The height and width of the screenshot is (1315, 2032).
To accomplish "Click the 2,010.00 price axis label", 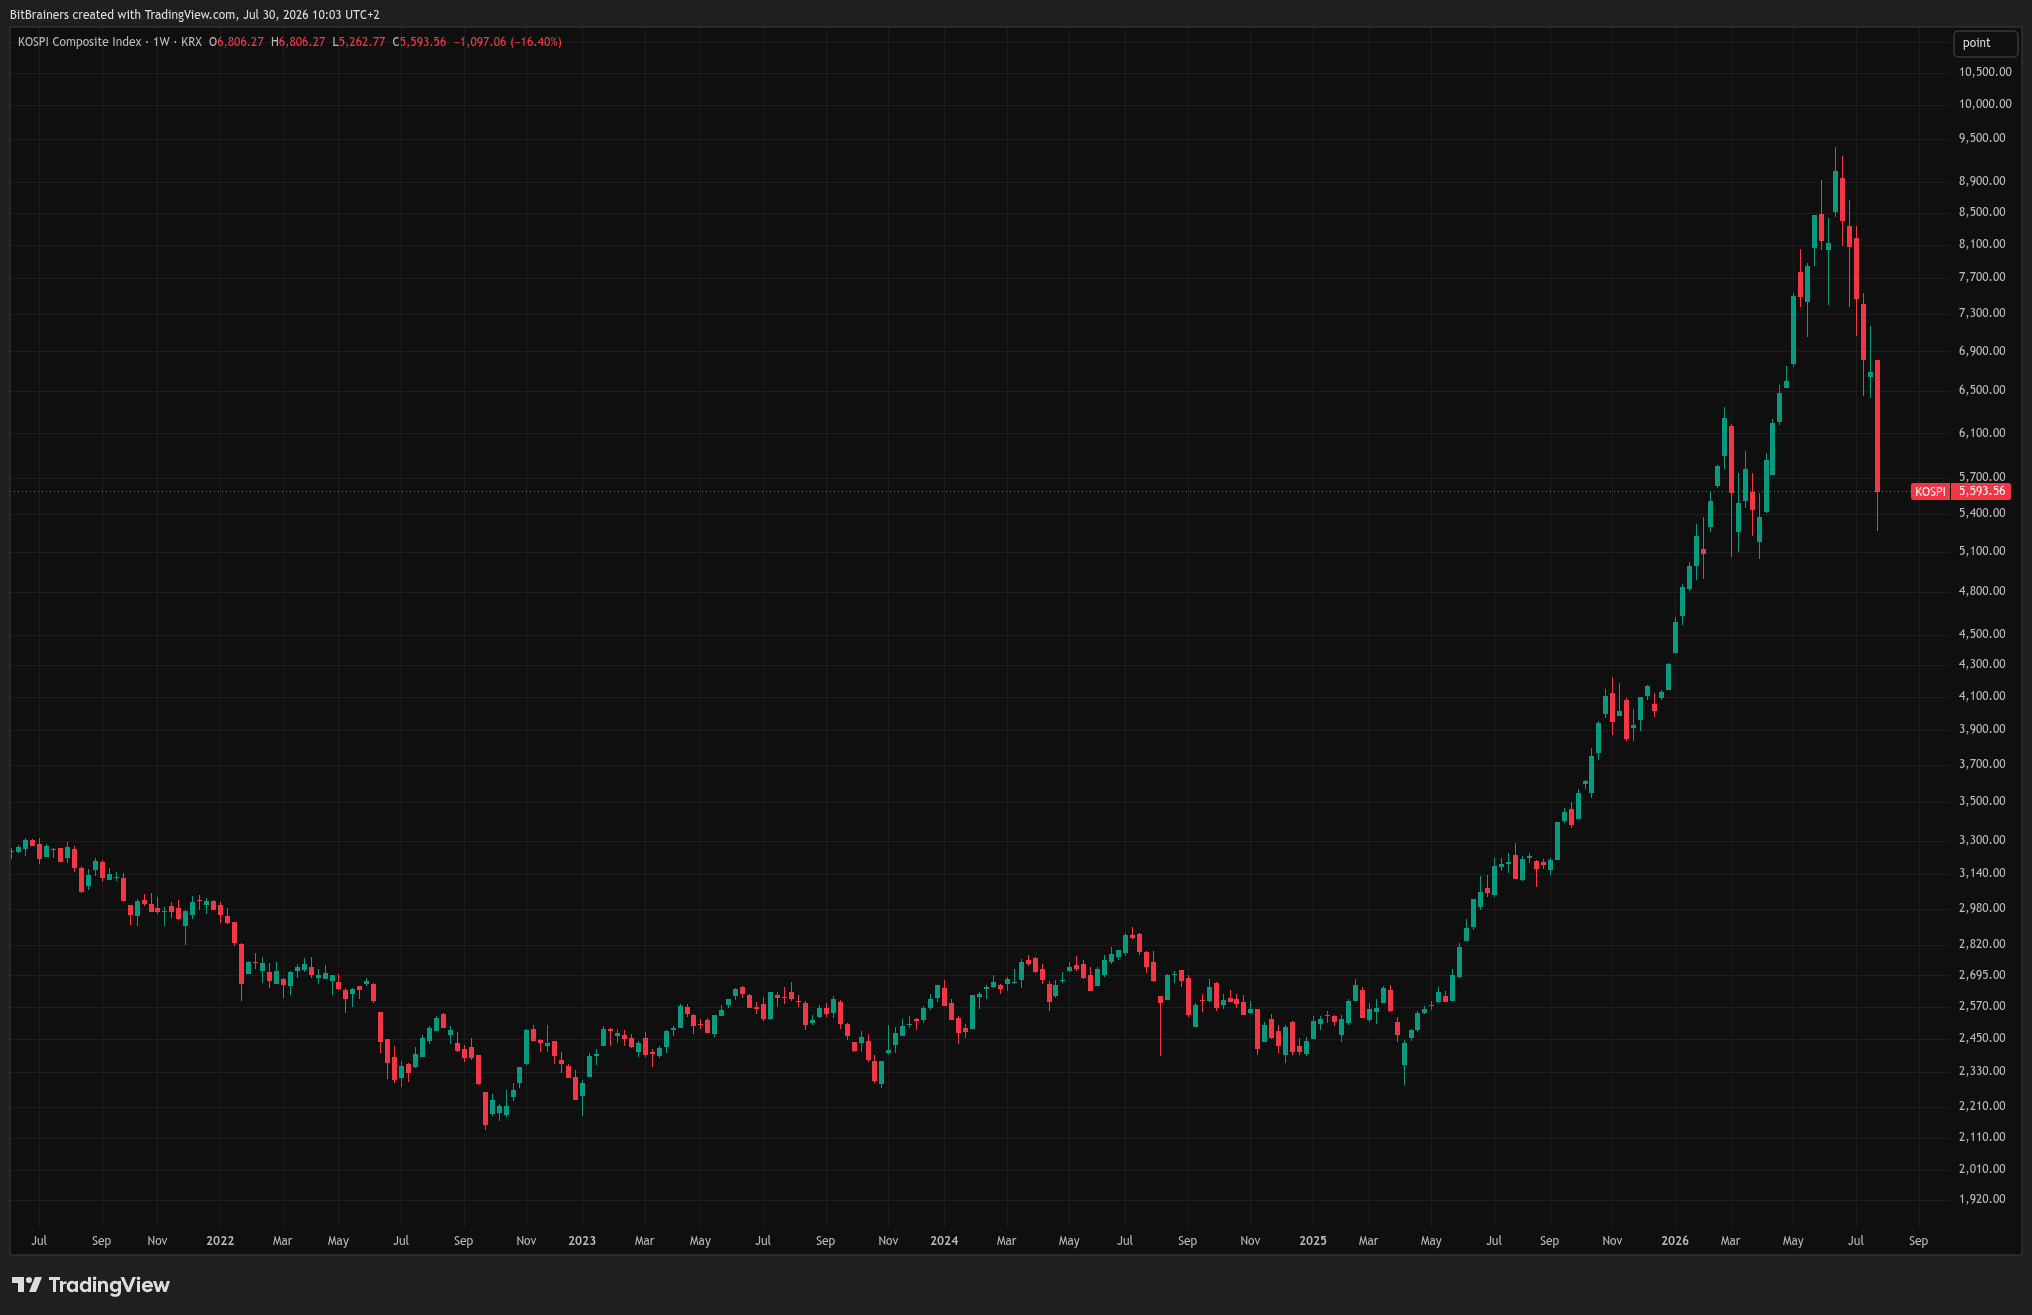I will 1982,1169.
